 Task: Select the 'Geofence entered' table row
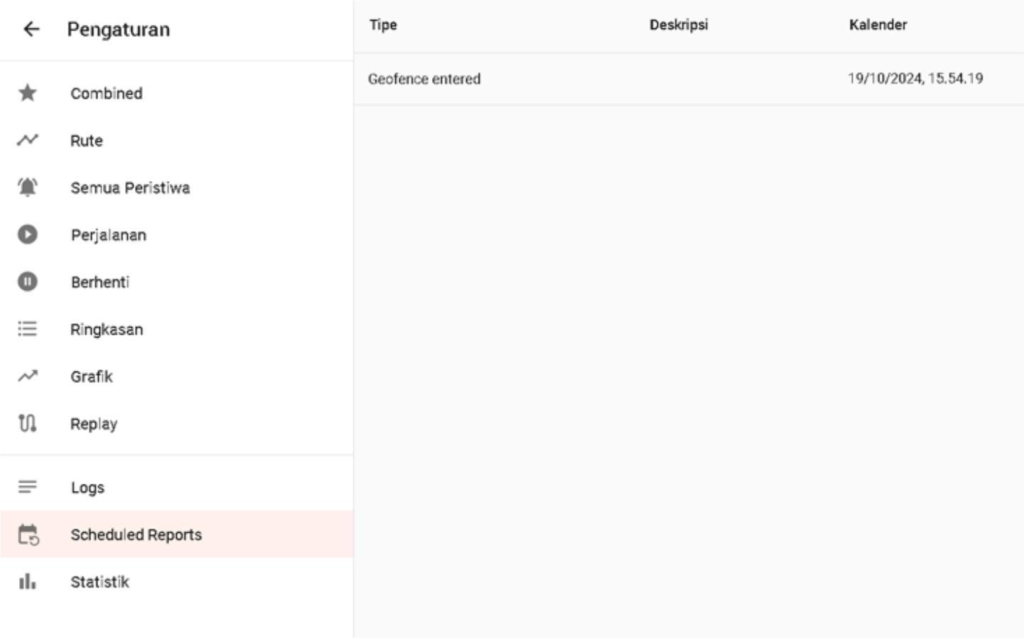[424, 79]
